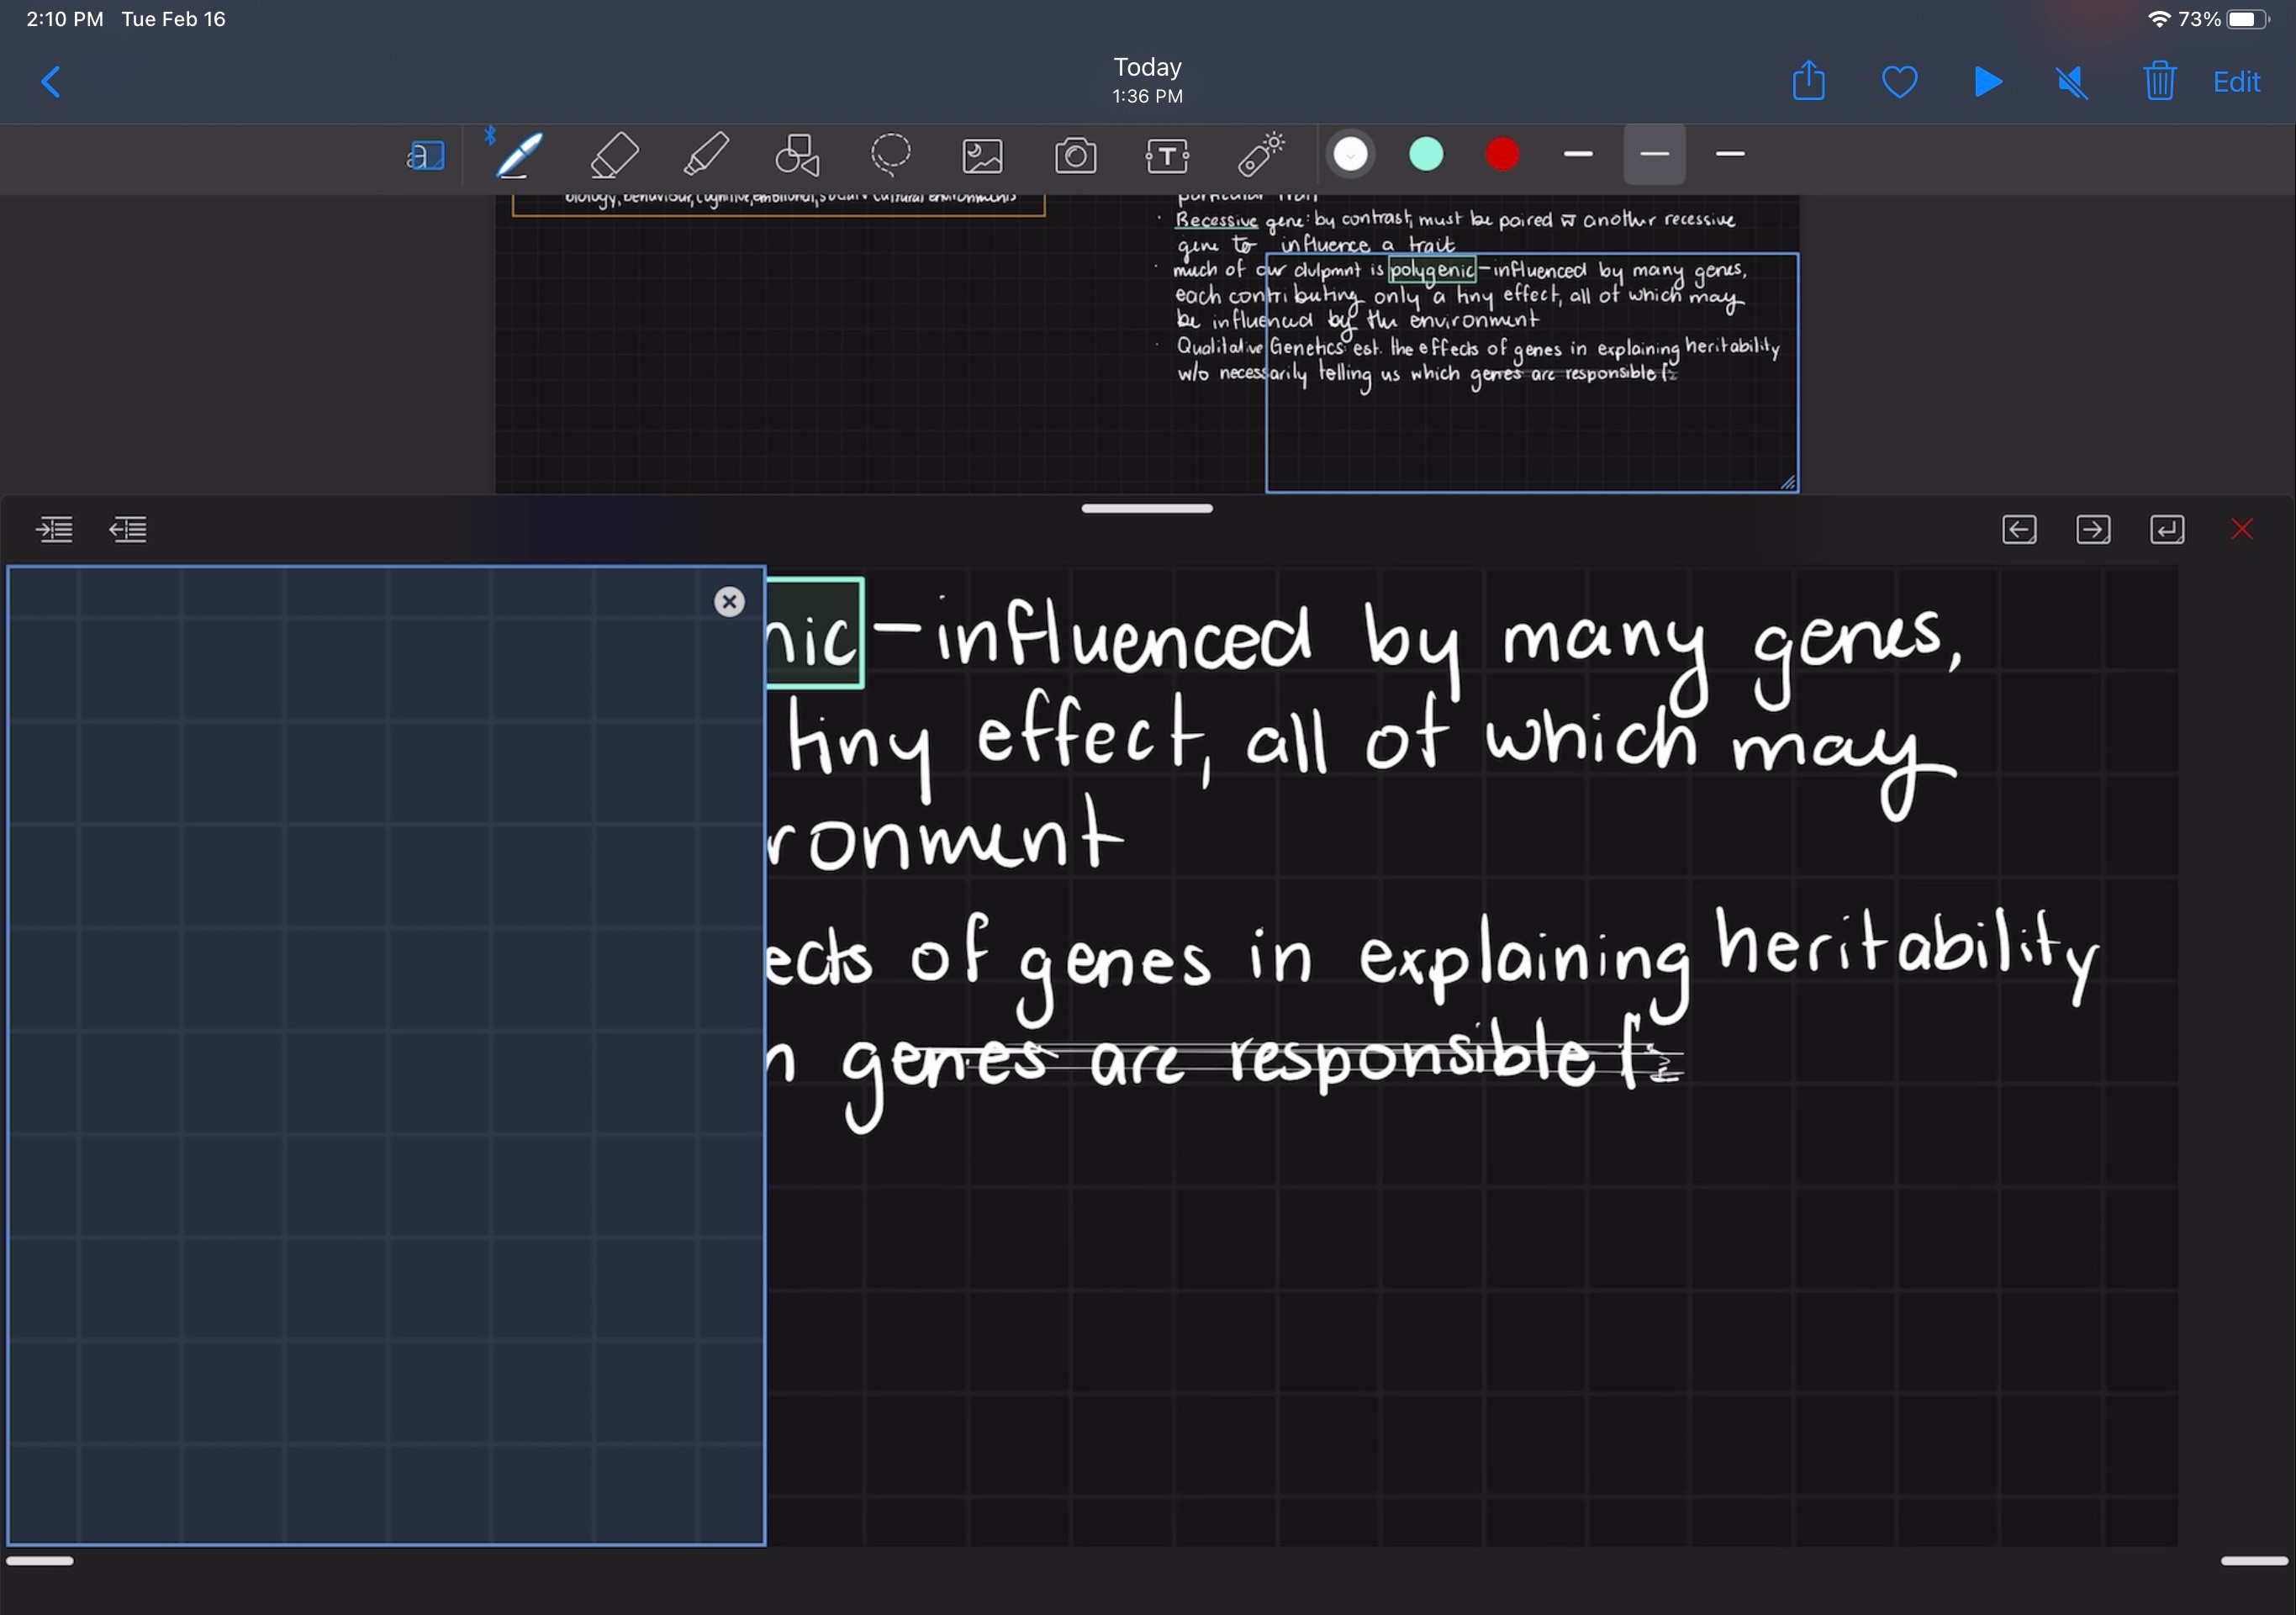Activate the laser pointer tool
This screenshot has width=2296, height=1615.
point(1260,155)
